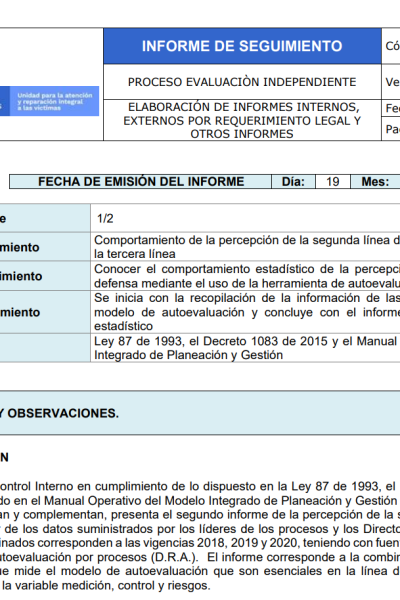Click the FECHA DE EMISIÓN DEL INFORME label
The height and width of the screenshot is (600, 400).
point(140,181)
